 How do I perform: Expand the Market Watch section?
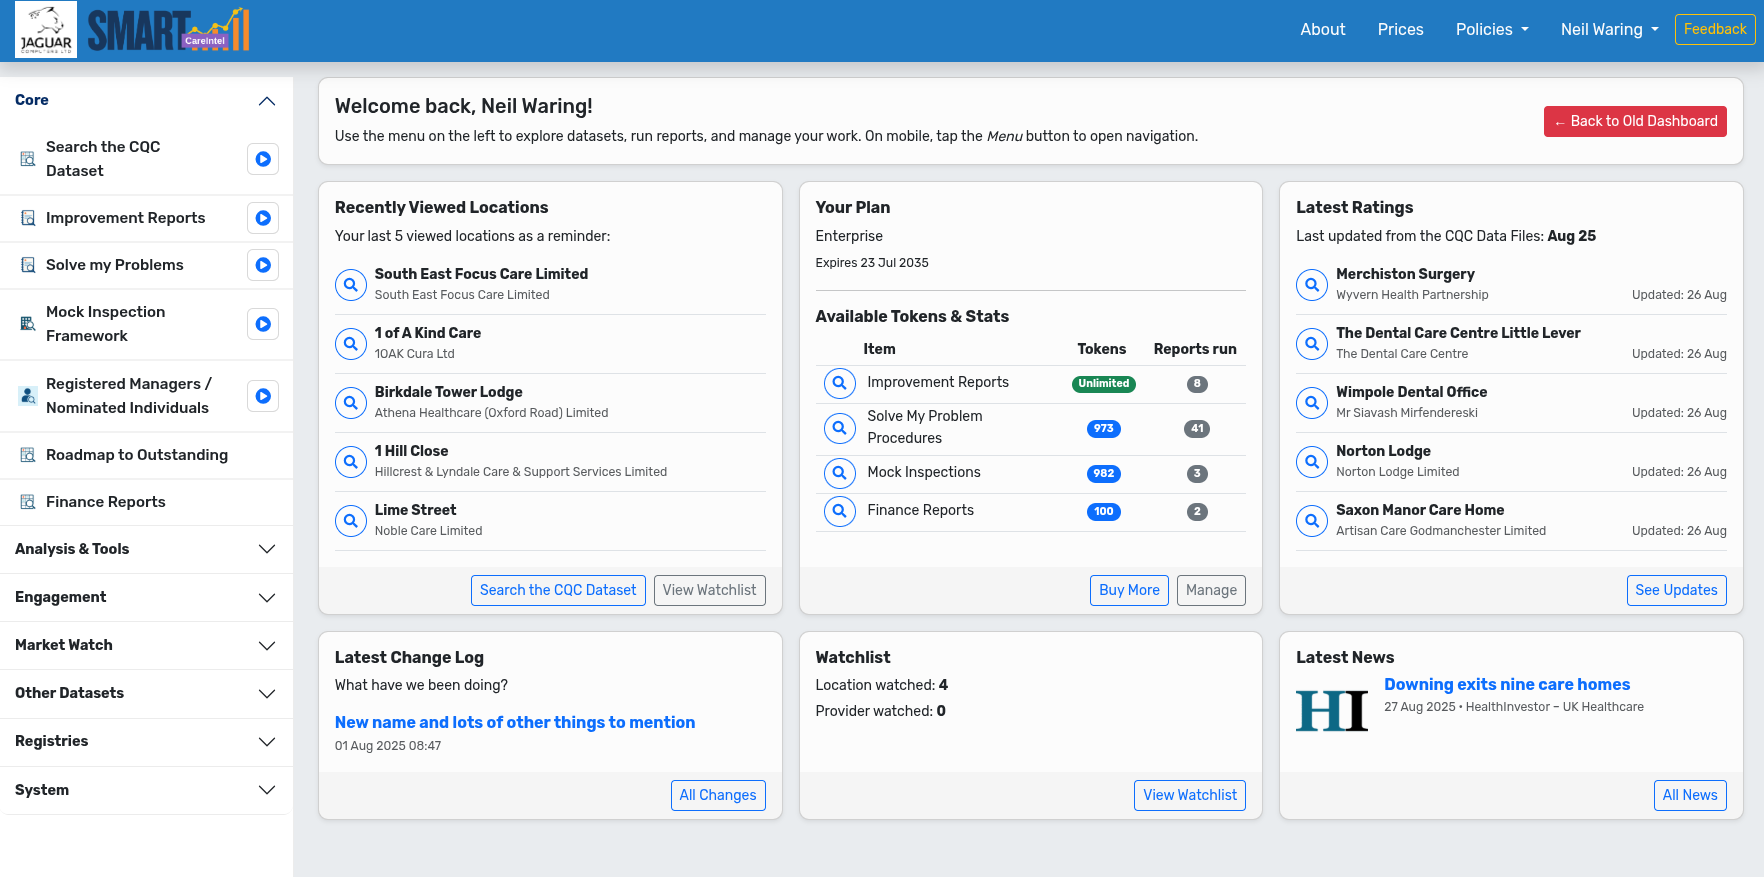click(x=266, y=646)
